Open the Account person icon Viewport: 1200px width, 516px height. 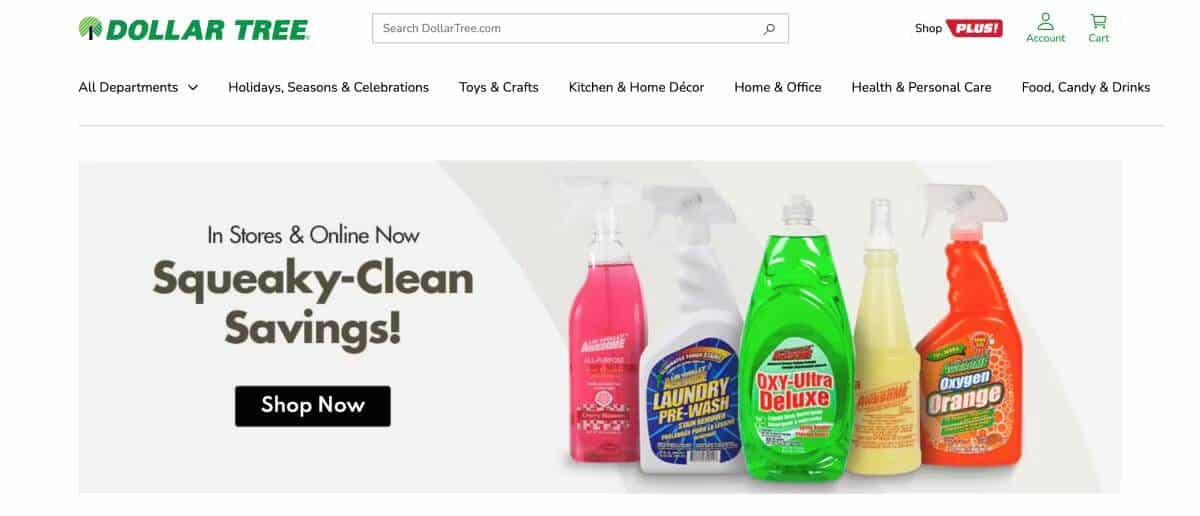tap(1045, 21)
